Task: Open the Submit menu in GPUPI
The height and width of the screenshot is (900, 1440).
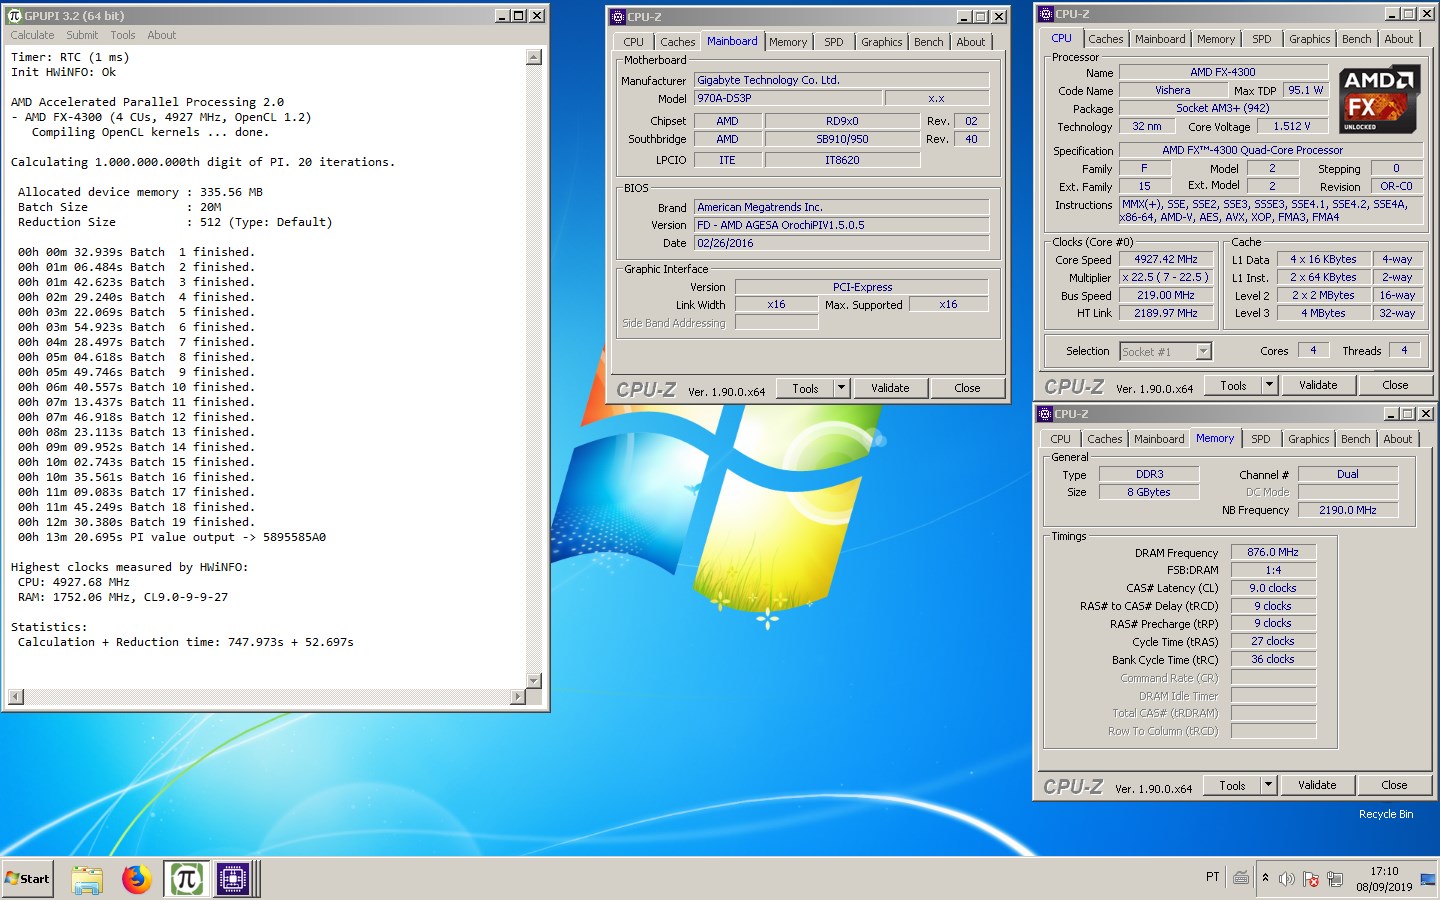Action: 82,35
